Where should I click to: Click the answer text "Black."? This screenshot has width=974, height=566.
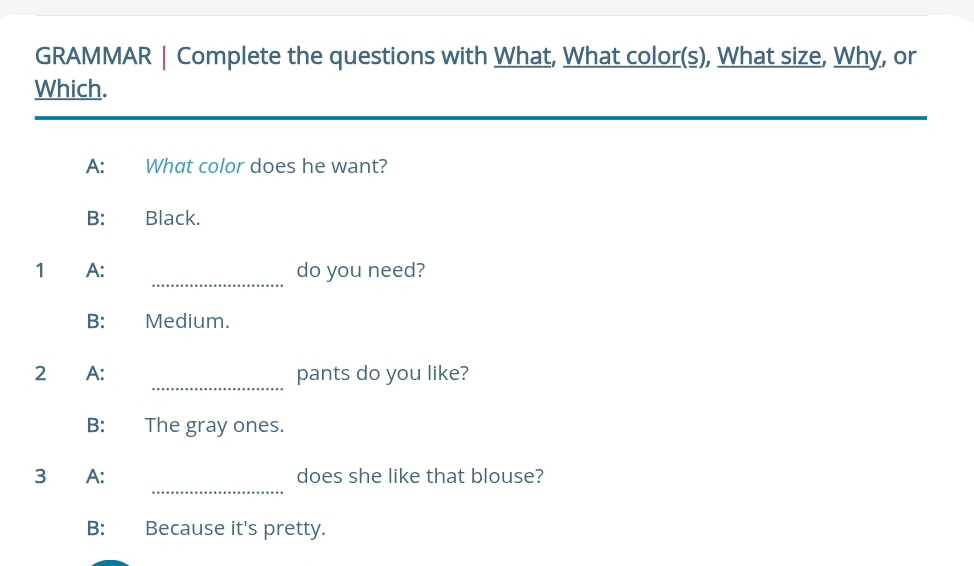tap(172, 218)
